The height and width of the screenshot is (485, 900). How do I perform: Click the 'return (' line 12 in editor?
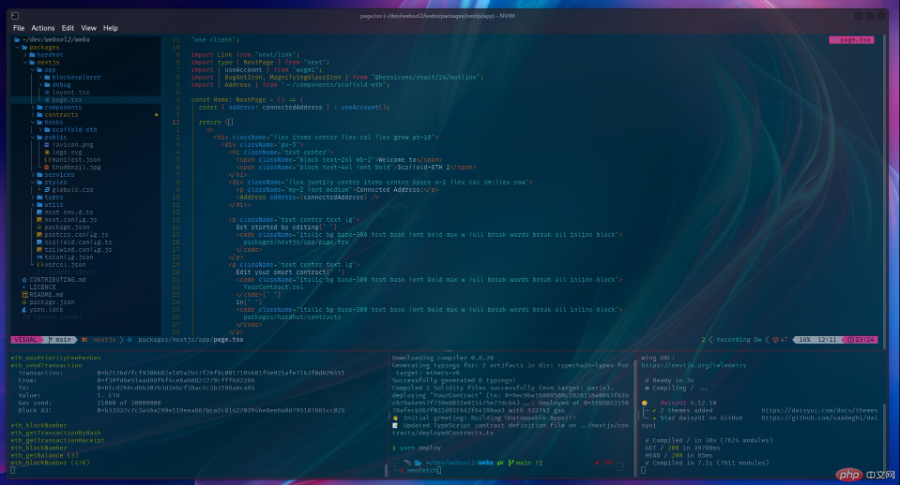[216, 122]
